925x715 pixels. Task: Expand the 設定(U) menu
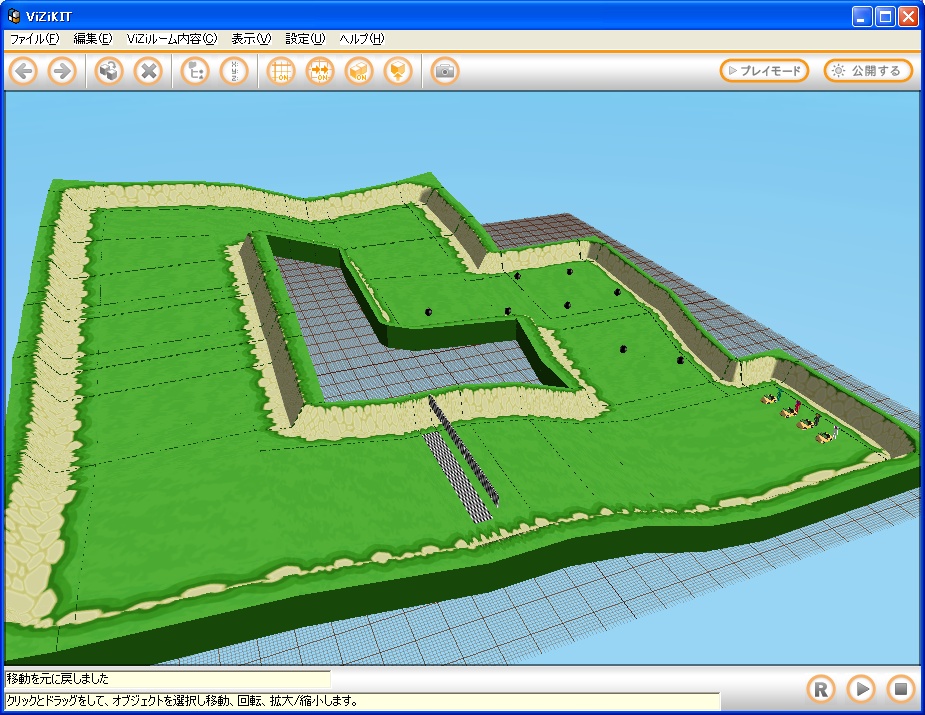pyautogui.click(x=305, y=39)
